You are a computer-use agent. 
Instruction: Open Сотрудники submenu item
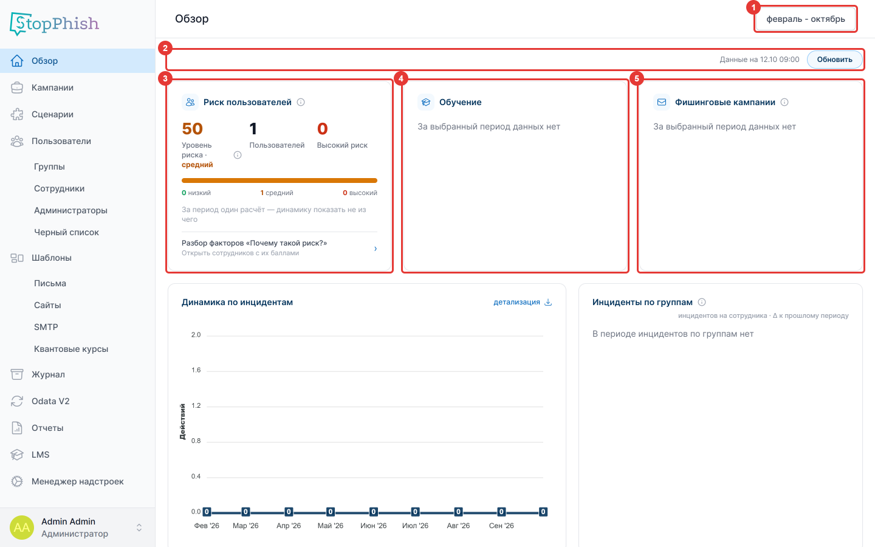tap(59, 188)
